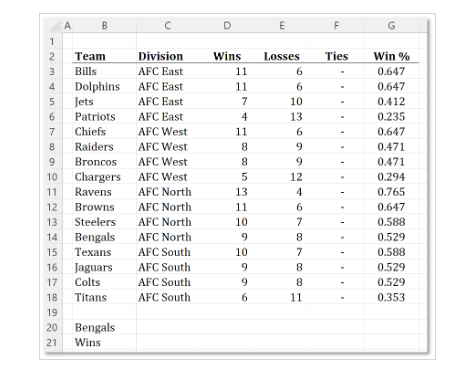Click the Steelers wins value 10
464x371 pixels.
[x=241, y=222]
